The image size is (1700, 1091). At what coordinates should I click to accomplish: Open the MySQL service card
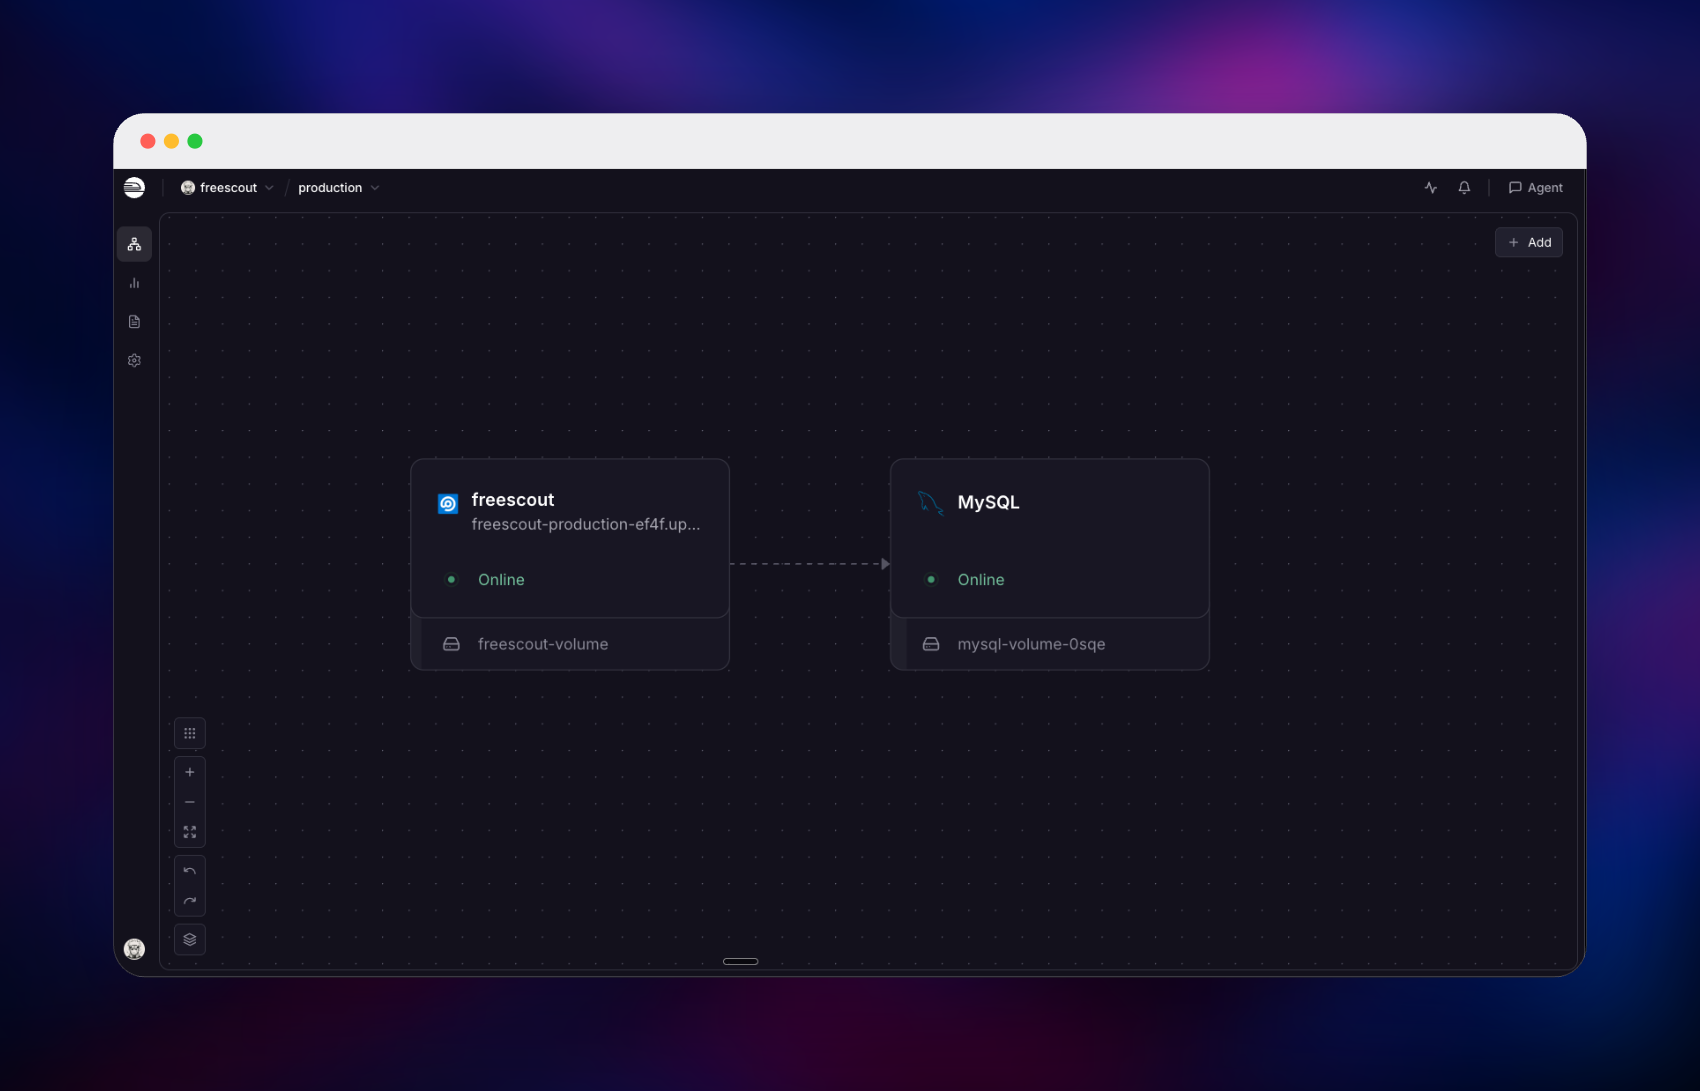pos(1050,539)
